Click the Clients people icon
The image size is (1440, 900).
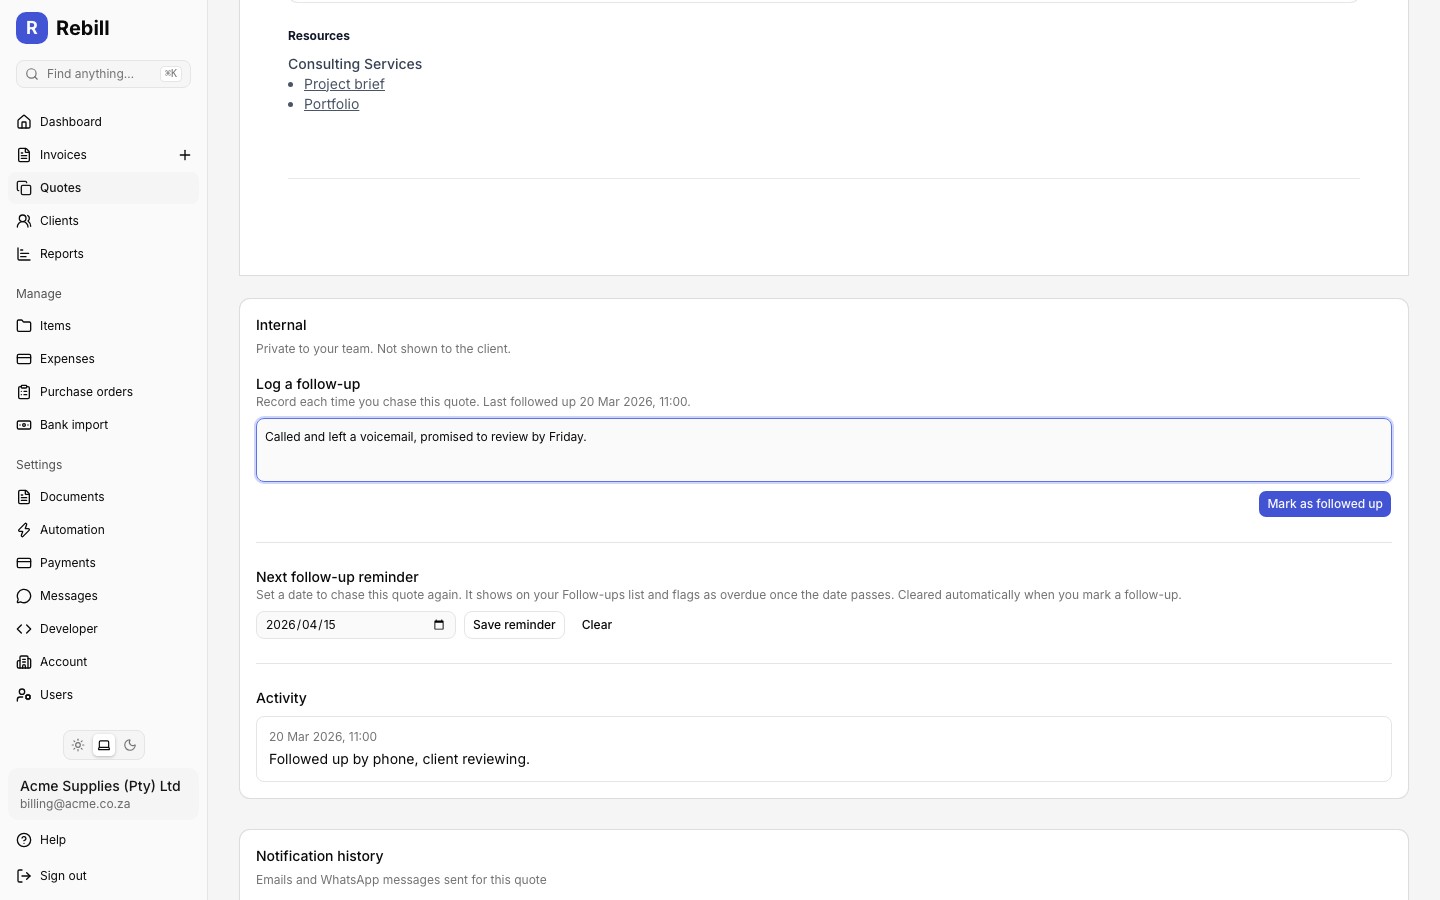coord(24,221)
